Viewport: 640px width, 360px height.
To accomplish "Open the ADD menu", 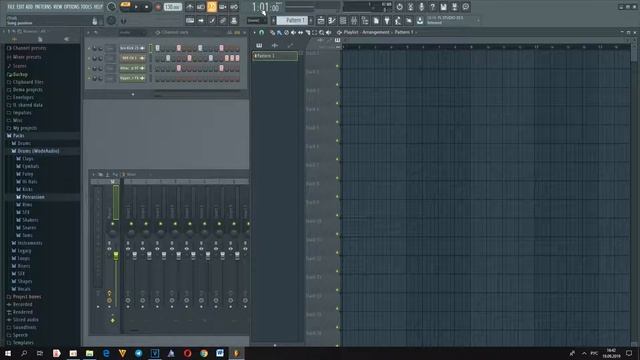I will pyautogui.click(x=29, y=7).
